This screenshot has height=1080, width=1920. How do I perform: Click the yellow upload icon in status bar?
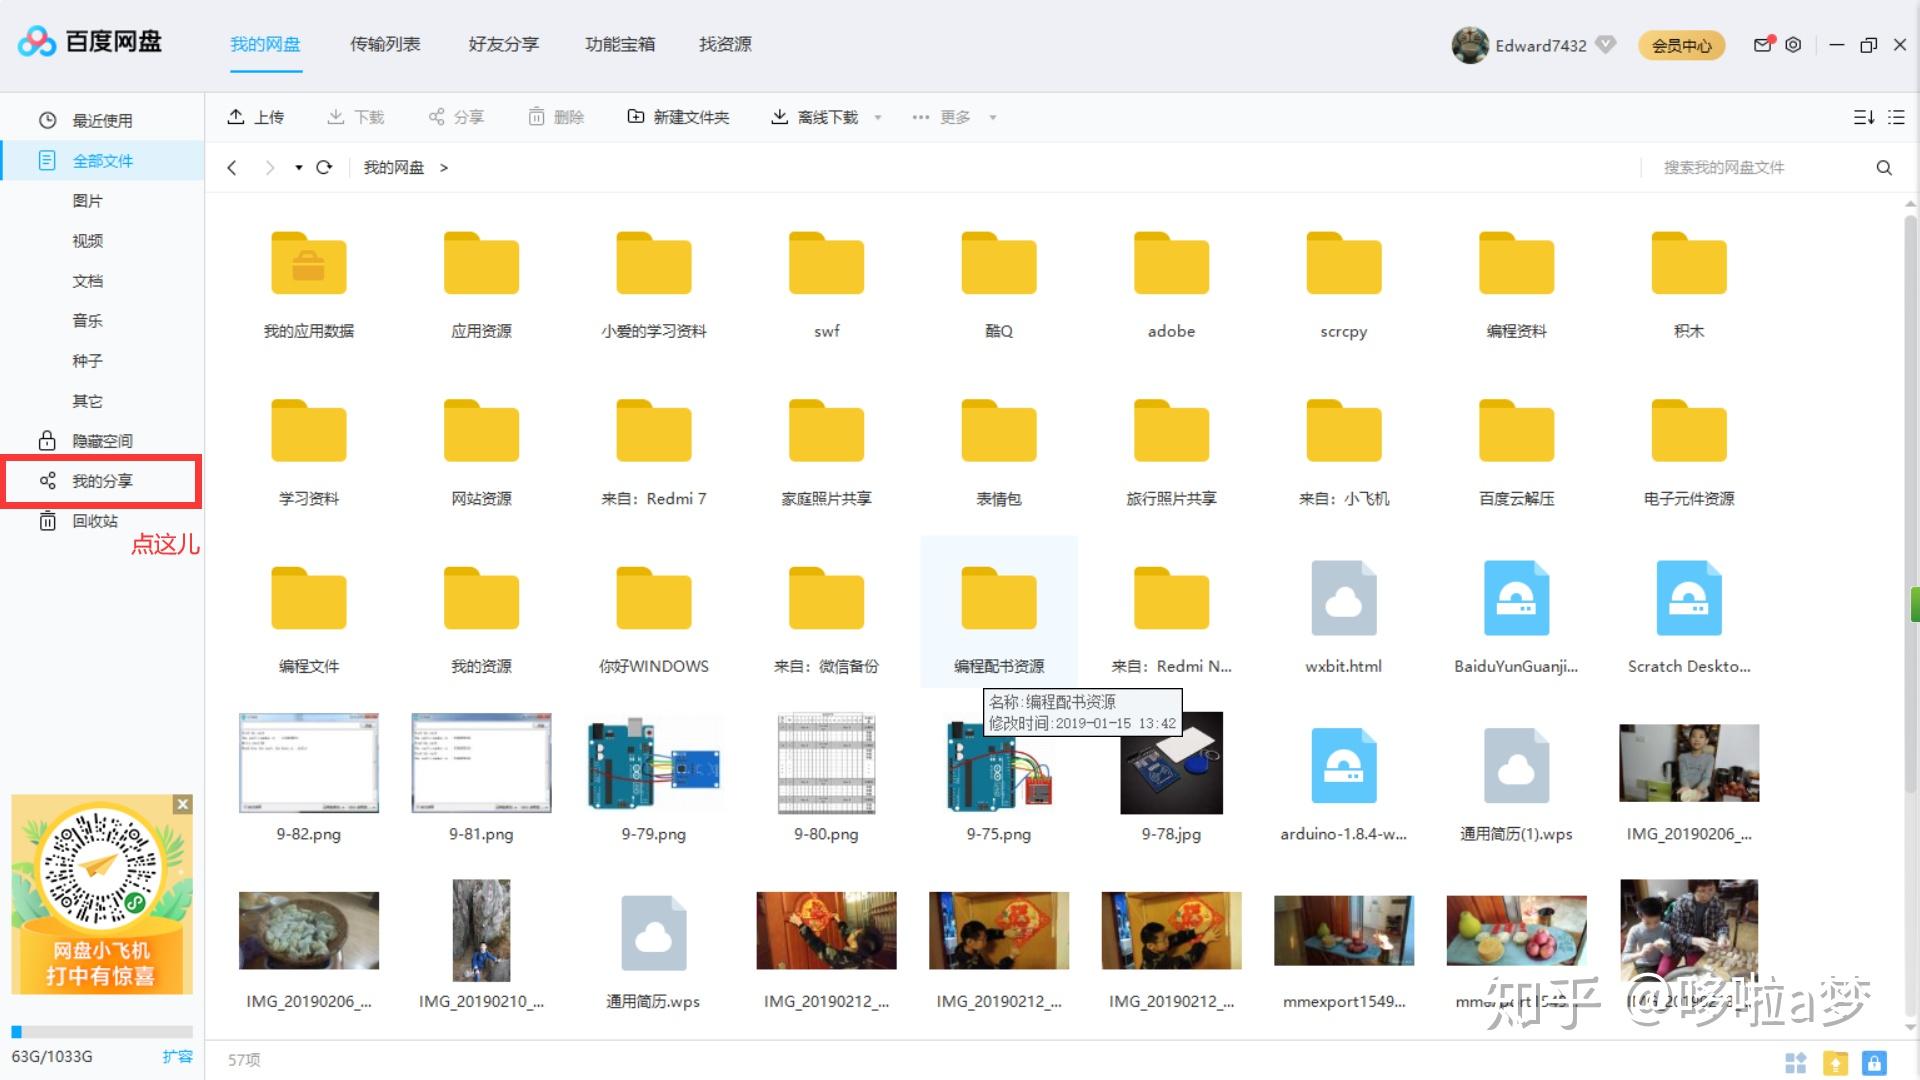1835,1063
